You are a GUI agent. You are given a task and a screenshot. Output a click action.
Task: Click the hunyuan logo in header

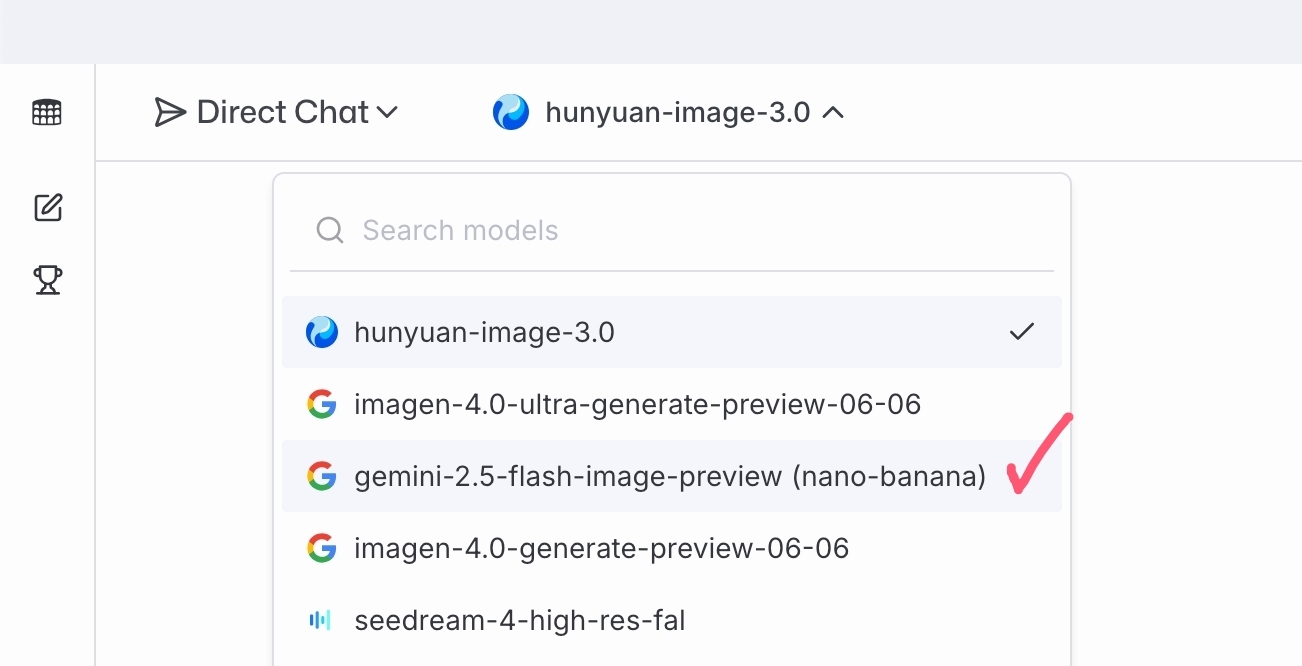click(x=511, y=112)
